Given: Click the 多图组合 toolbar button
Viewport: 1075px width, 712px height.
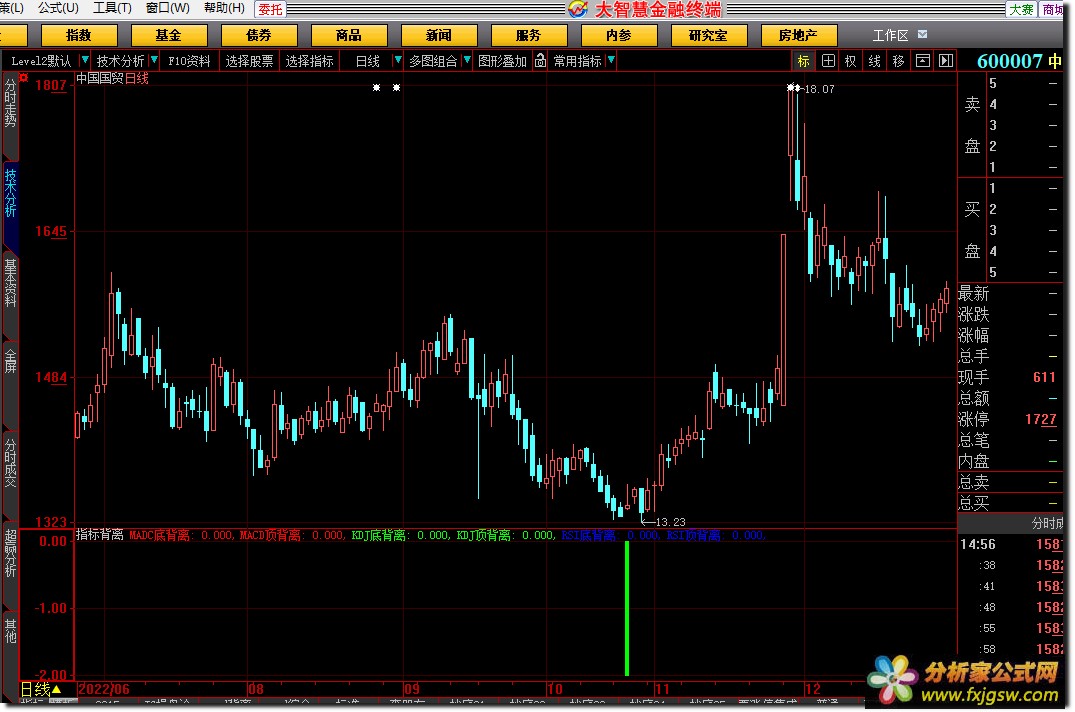Looking at the screenshot, I should pyautogui.click(x=433, y=61).
